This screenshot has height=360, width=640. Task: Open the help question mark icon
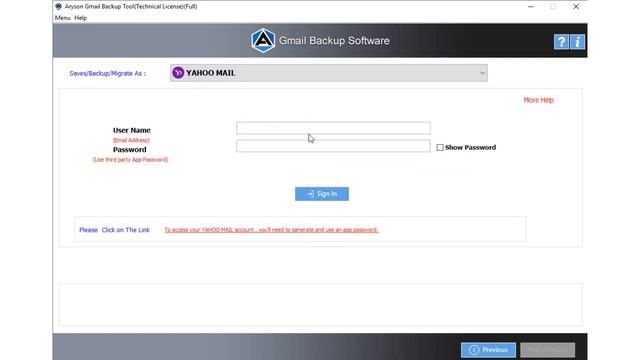561,42
